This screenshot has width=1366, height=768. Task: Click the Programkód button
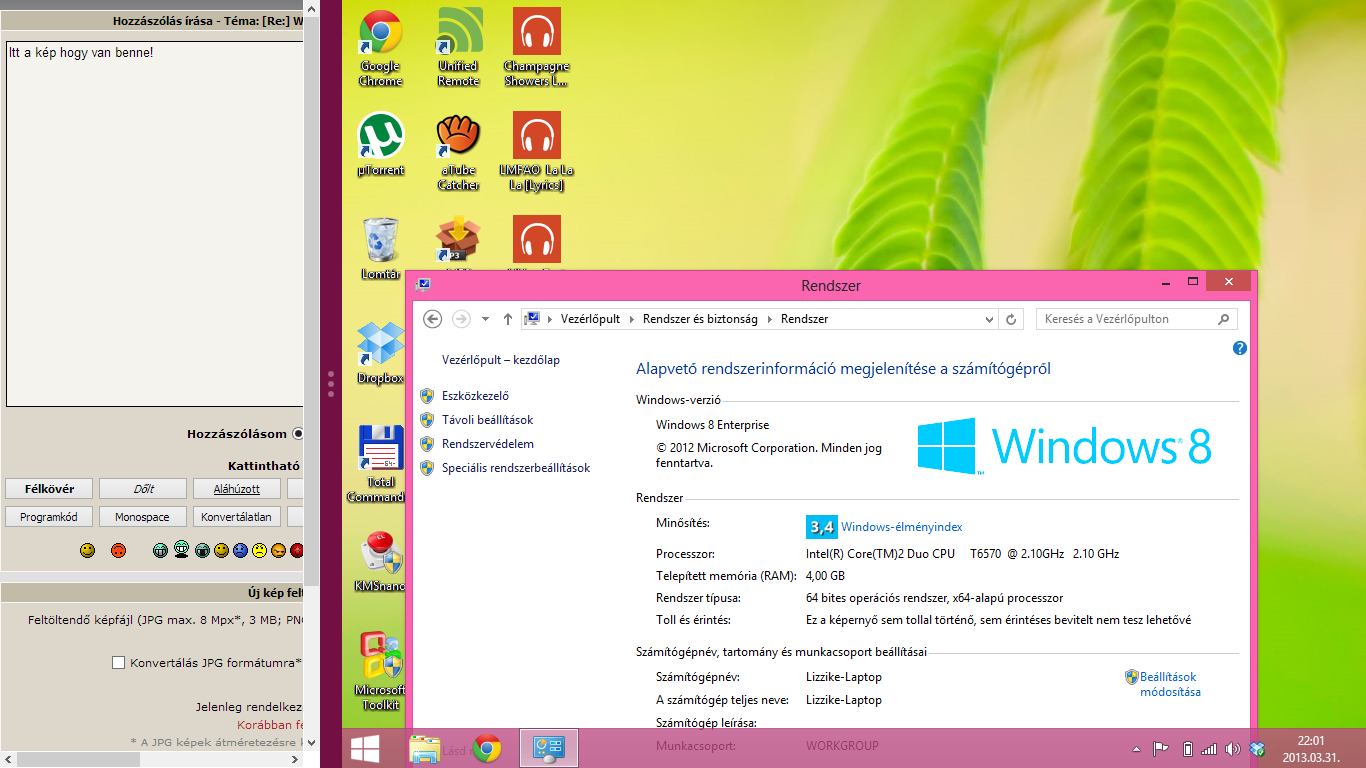(x=50, y=517)
